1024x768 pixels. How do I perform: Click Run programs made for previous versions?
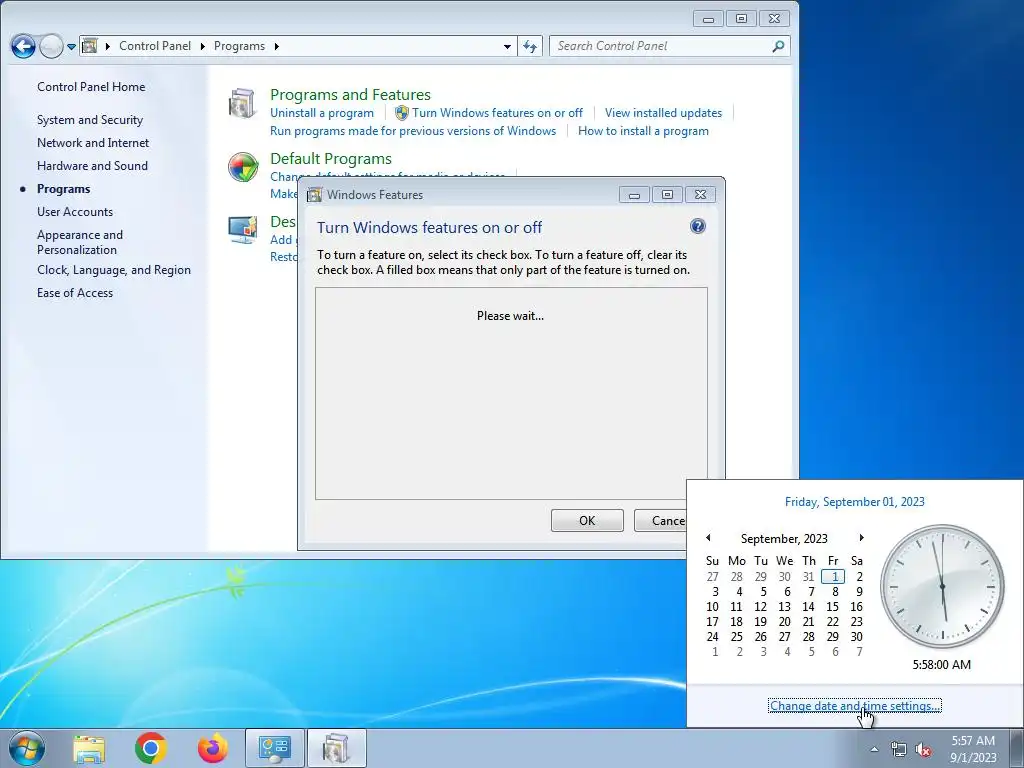point(413,131)
